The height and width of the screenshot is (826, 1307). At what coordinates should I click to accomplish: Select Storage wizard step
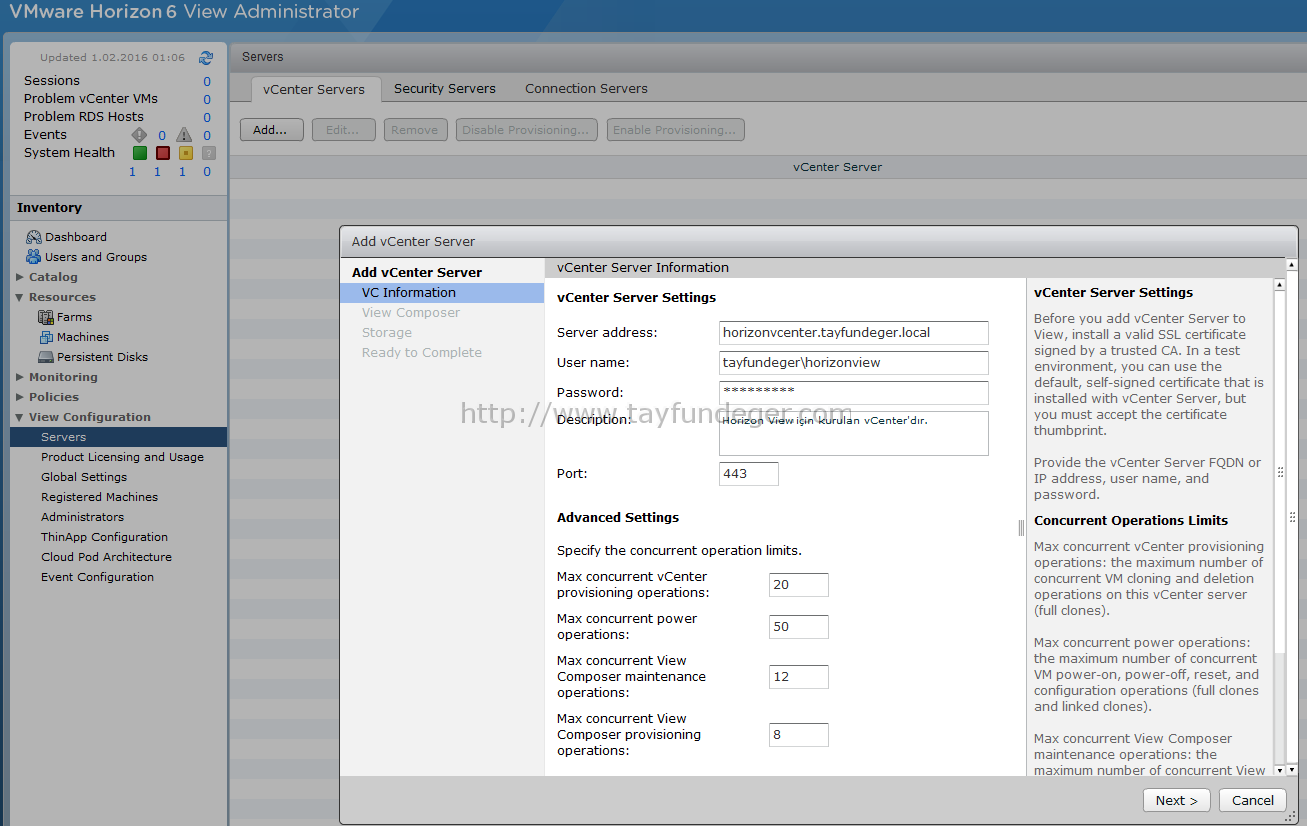coord(387,333)
